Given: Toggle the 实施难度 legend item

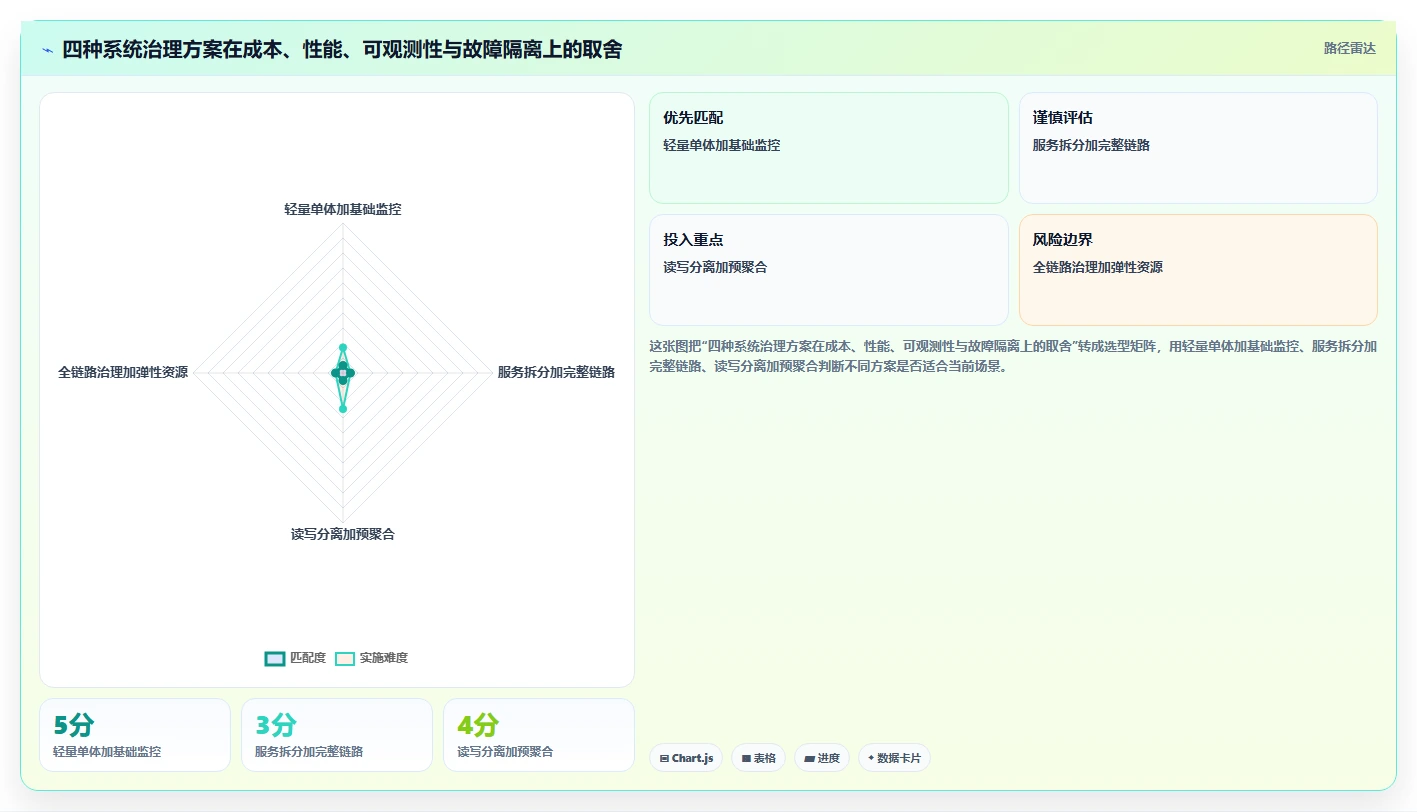Looking at the screenshot, I should [371, 658].
